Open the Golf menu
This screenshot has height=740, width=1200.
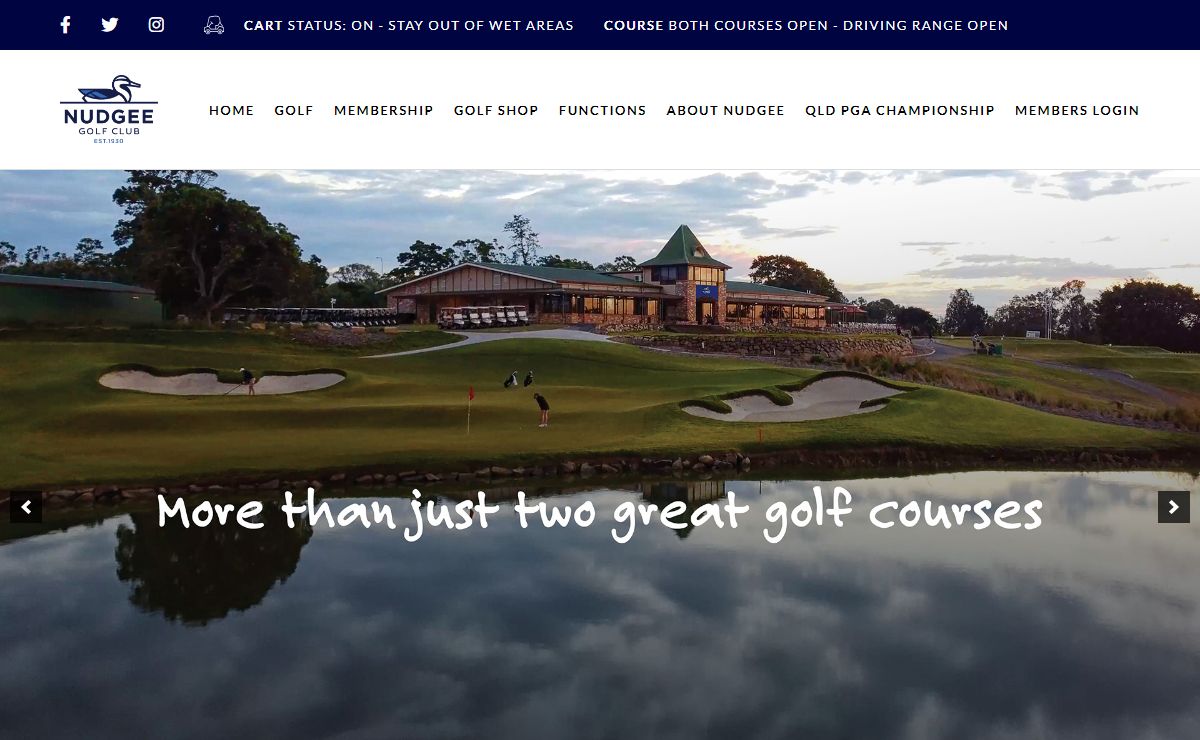(x=294, y=111)
